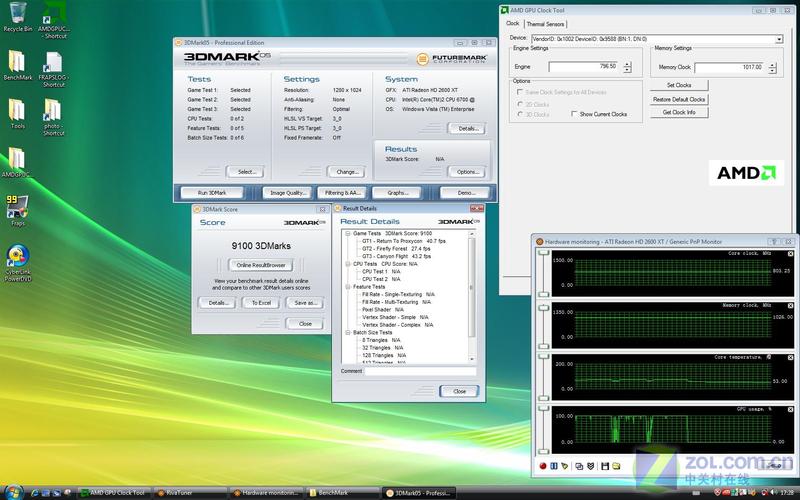The image size is (800, 500).
Task: Select the 3D Clocks radio button
Action: (520, 114)
